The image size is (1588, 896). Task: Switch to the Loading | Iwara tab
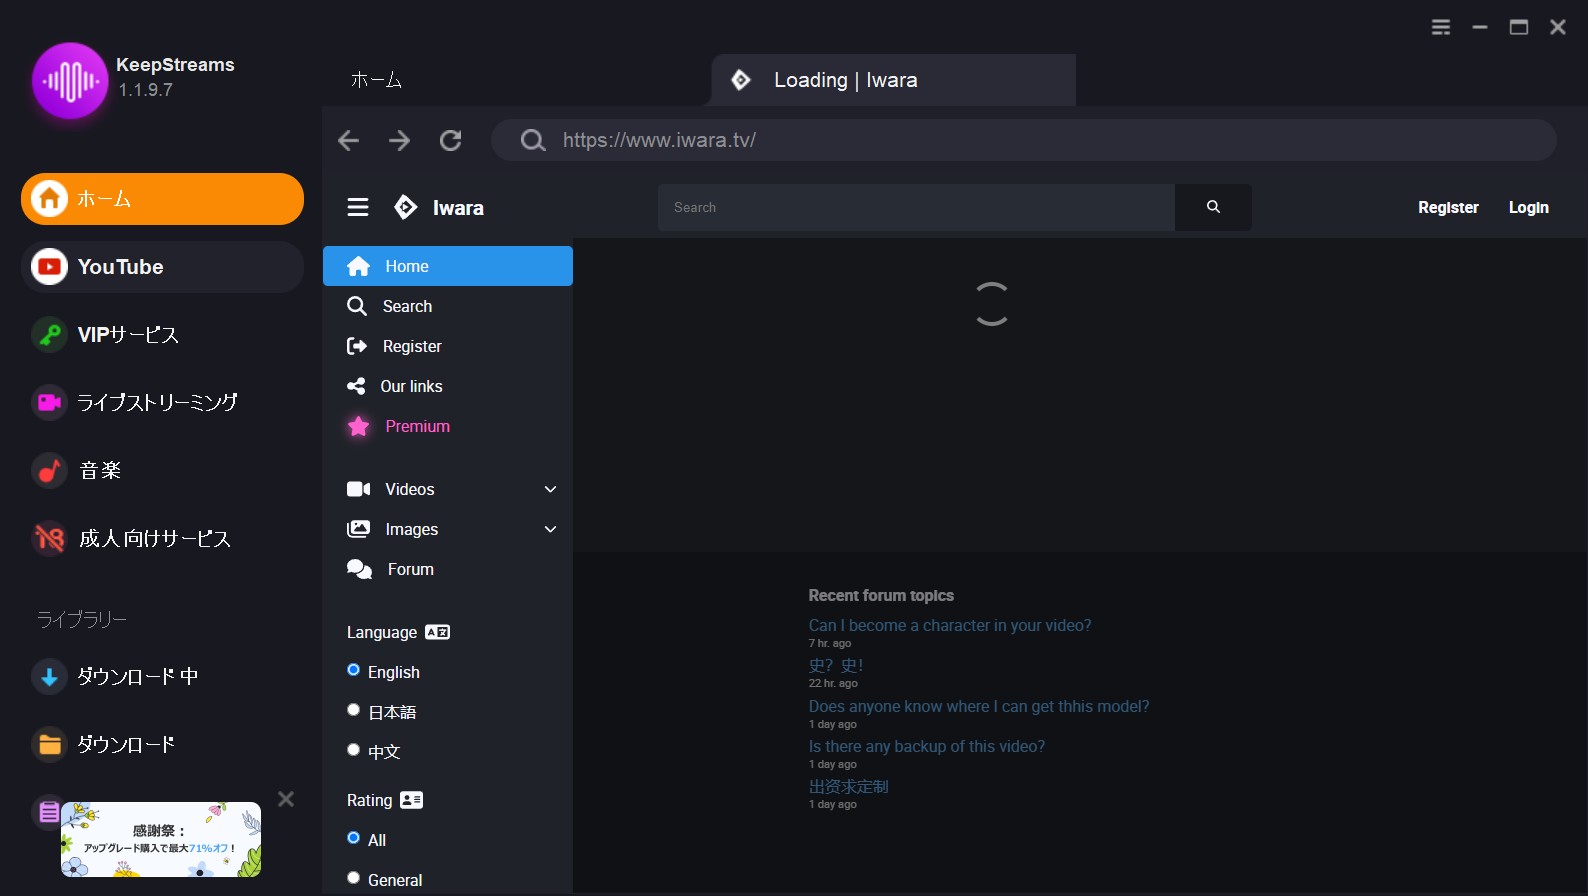pyautogui.click(x=893, y=80)
